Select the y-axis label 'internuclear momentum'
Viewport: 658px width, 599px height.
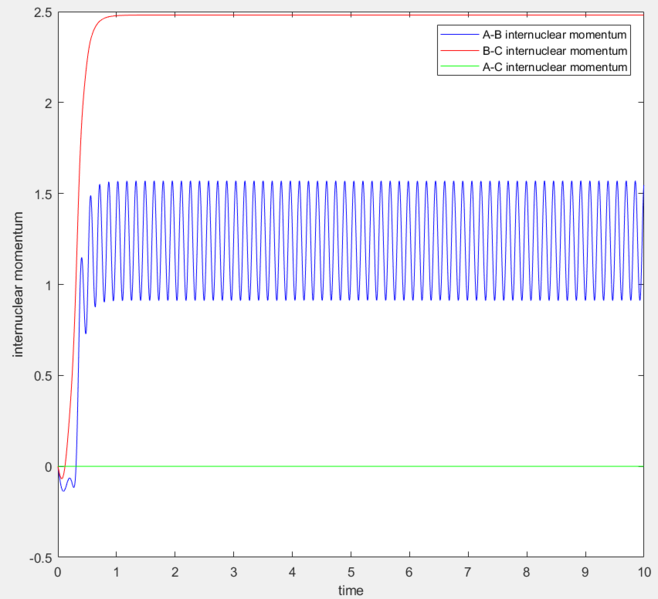tap(18, 285)
